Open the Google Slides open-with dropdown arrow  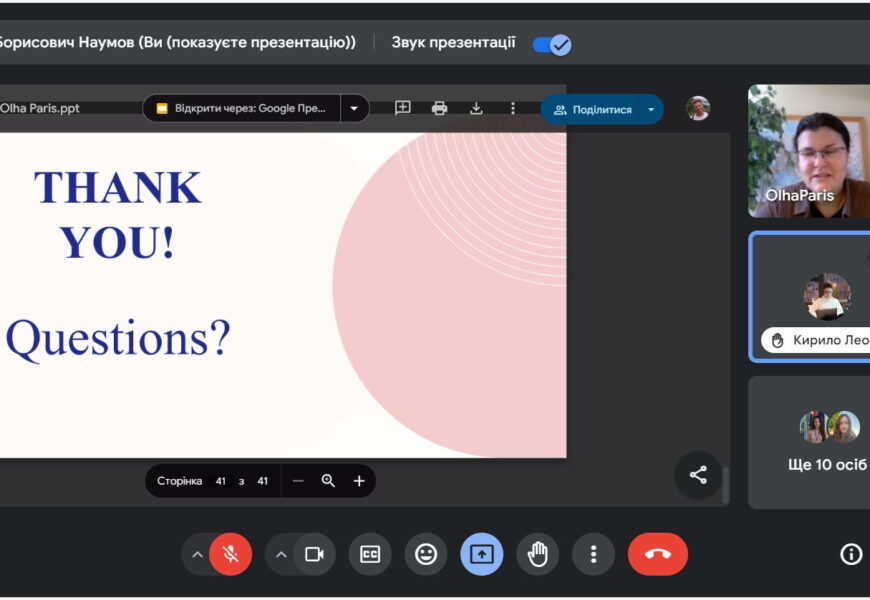(354, 108)
